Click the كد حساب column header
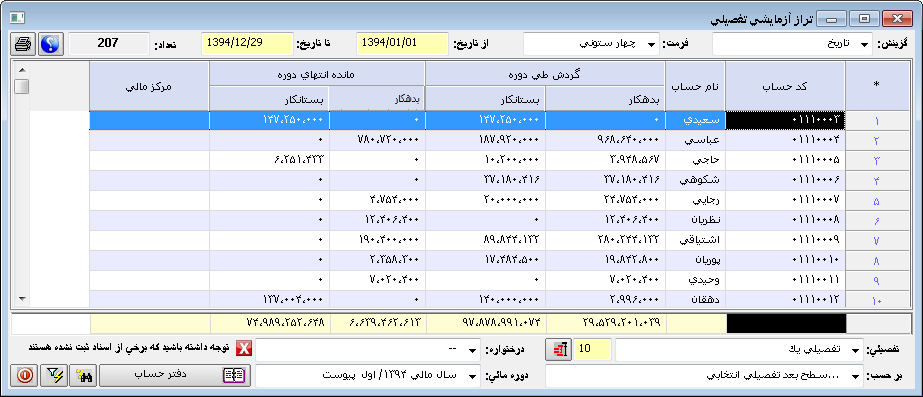 click(785, 86)
